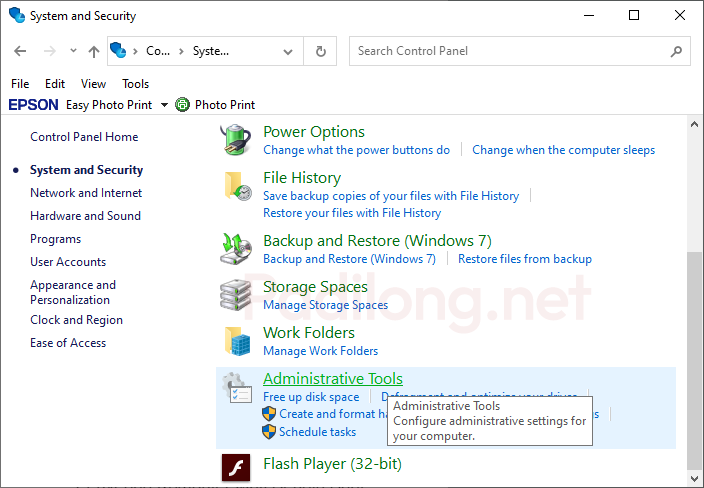Click Easy Photo Print toolbar button
The width and height of the screenshot is (704, 488).
coord(109,105)
